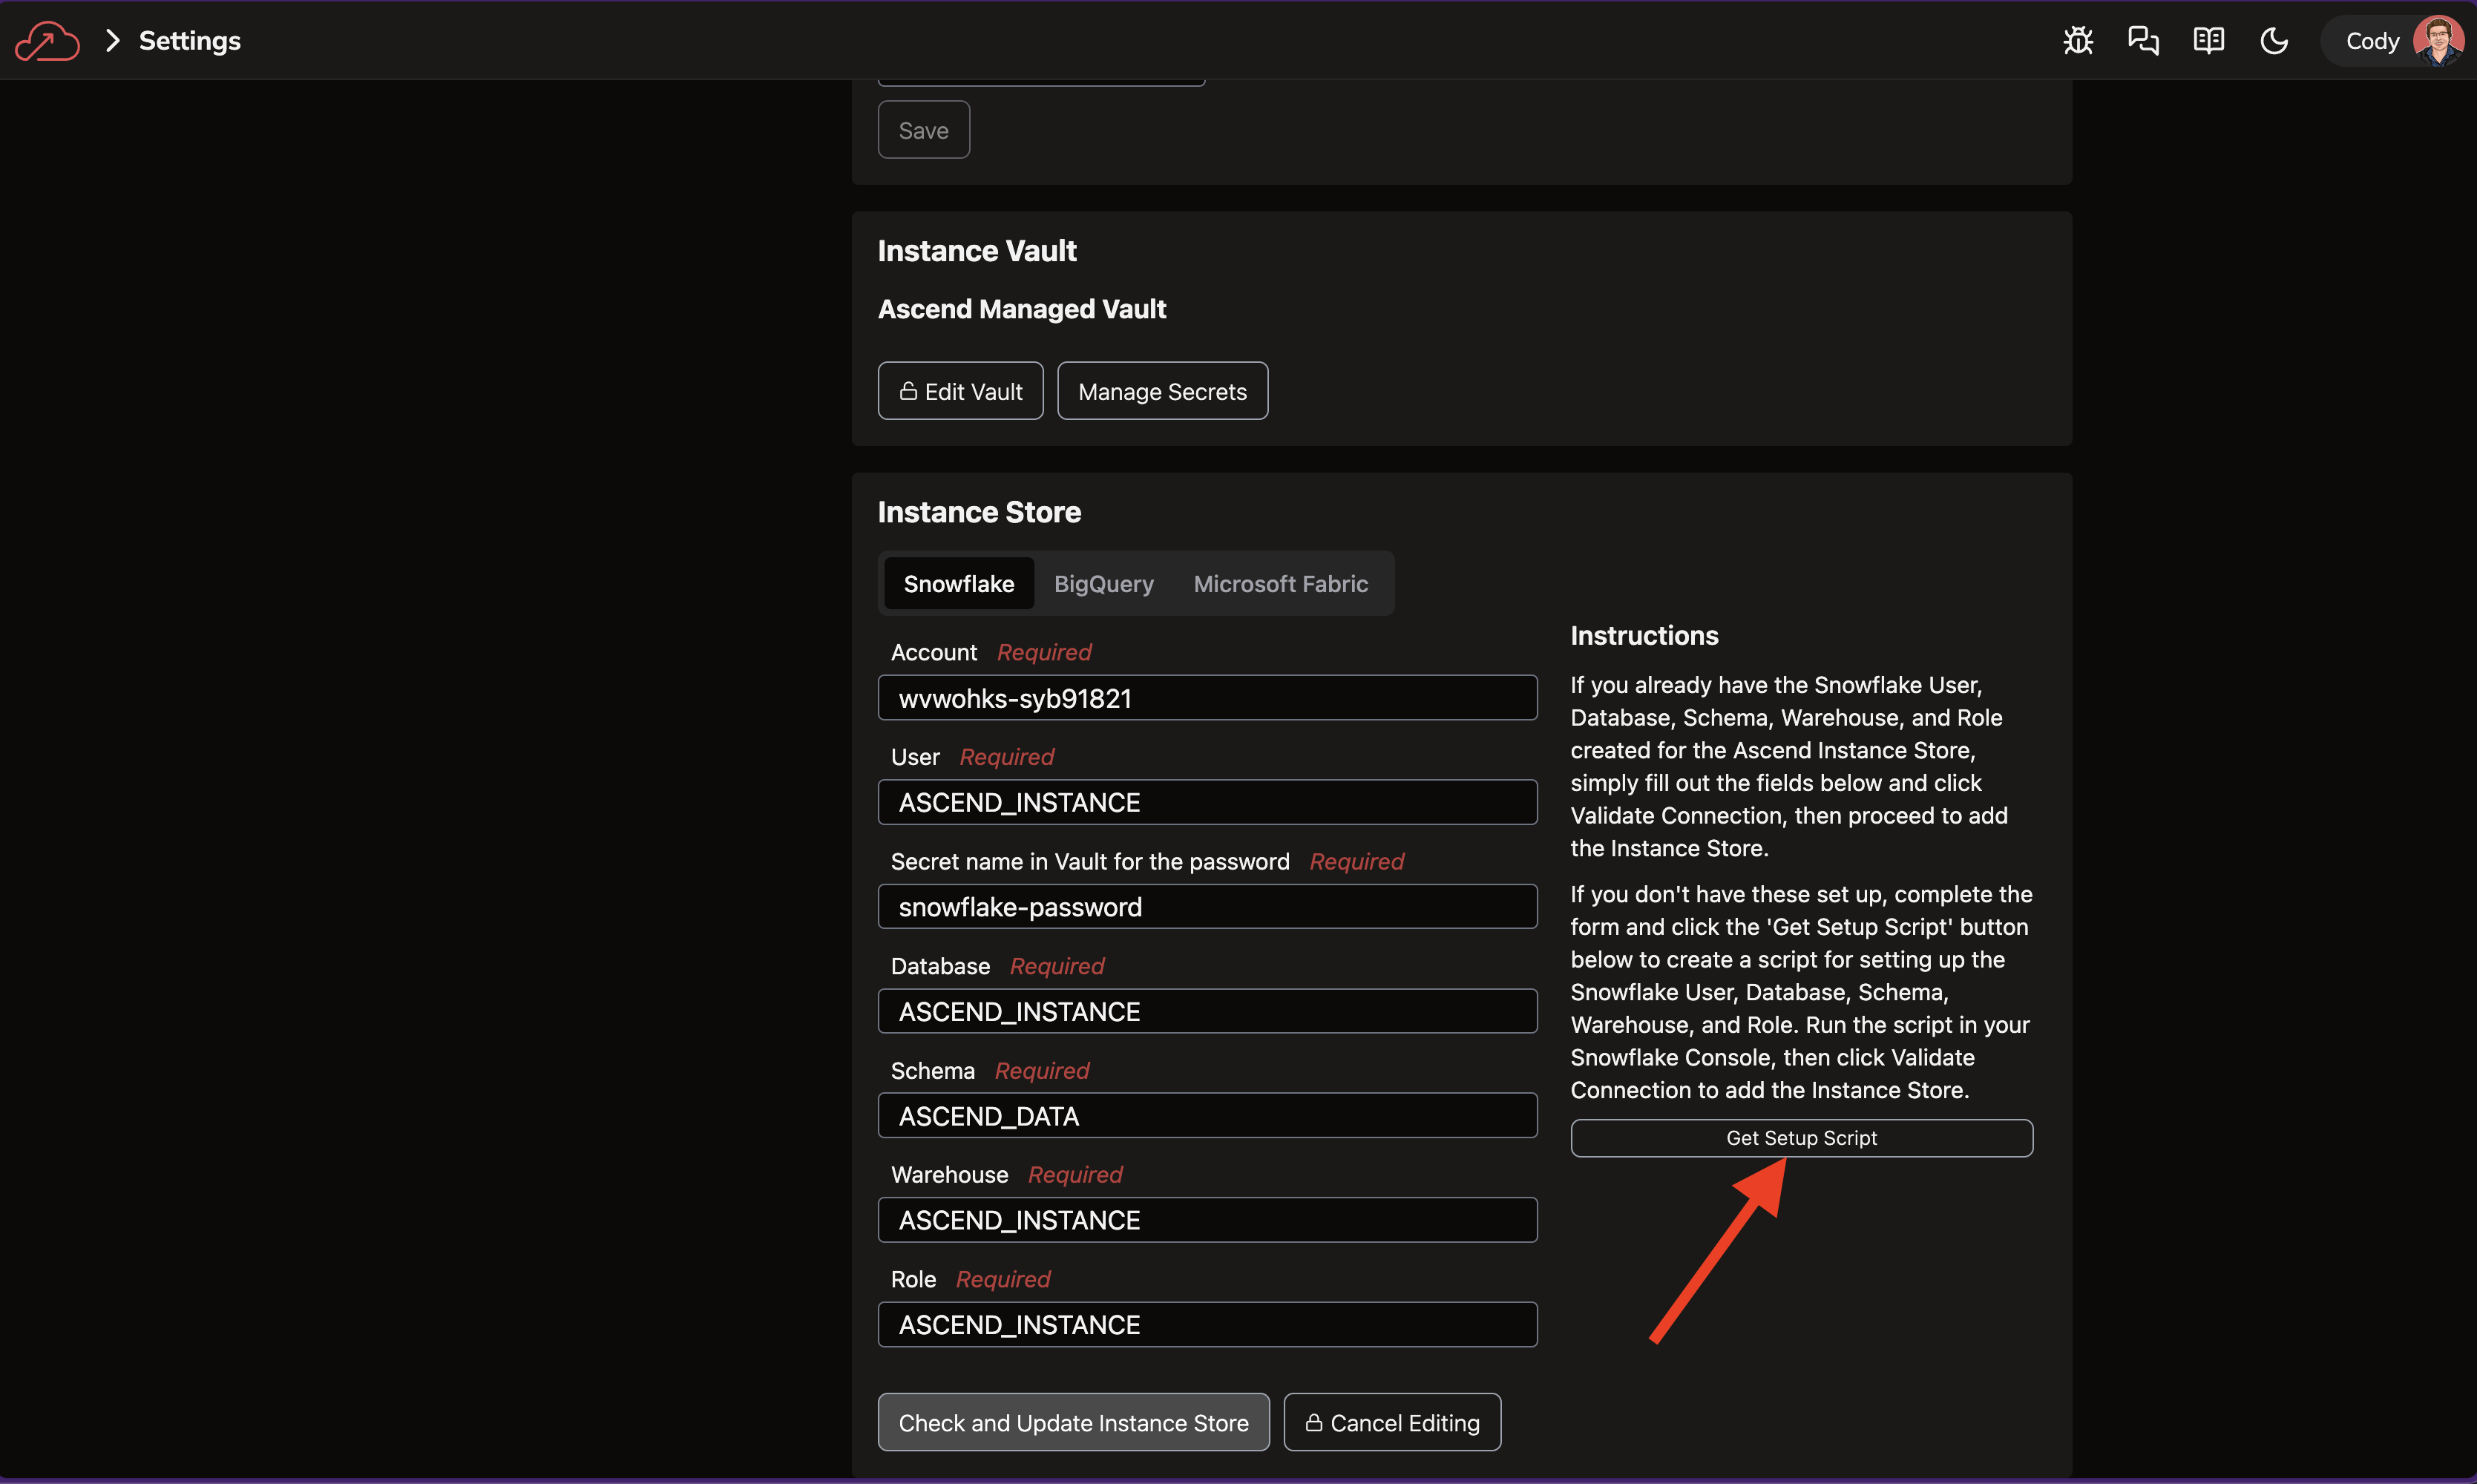Open Manage Secrets panel
The image size is (2477, 1484).
(1161, 389)
